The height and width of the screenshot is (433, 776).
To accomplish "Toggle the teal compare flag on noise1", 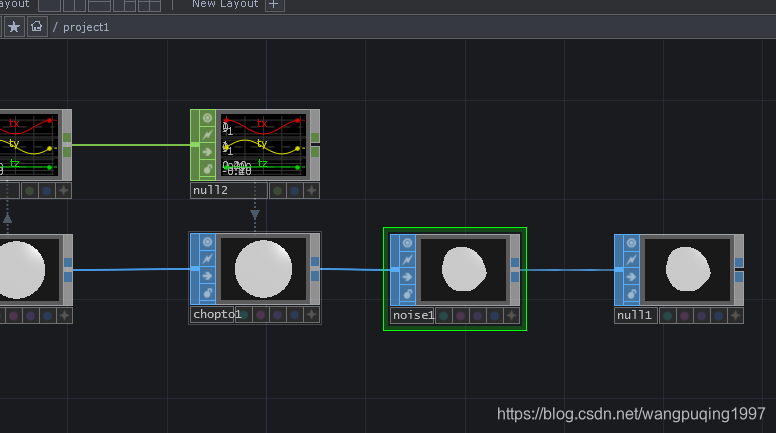I will (x=444, y=315).
